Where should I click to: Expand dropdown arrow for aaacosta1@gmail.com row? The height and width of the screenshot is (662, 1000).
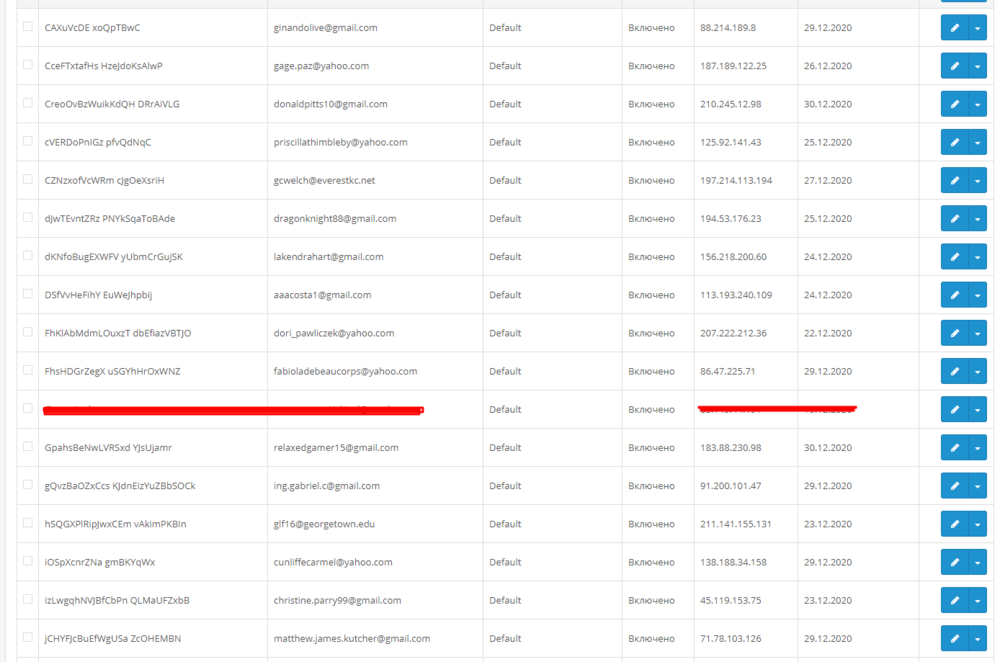pyautogui.click(x=977, y=295)
